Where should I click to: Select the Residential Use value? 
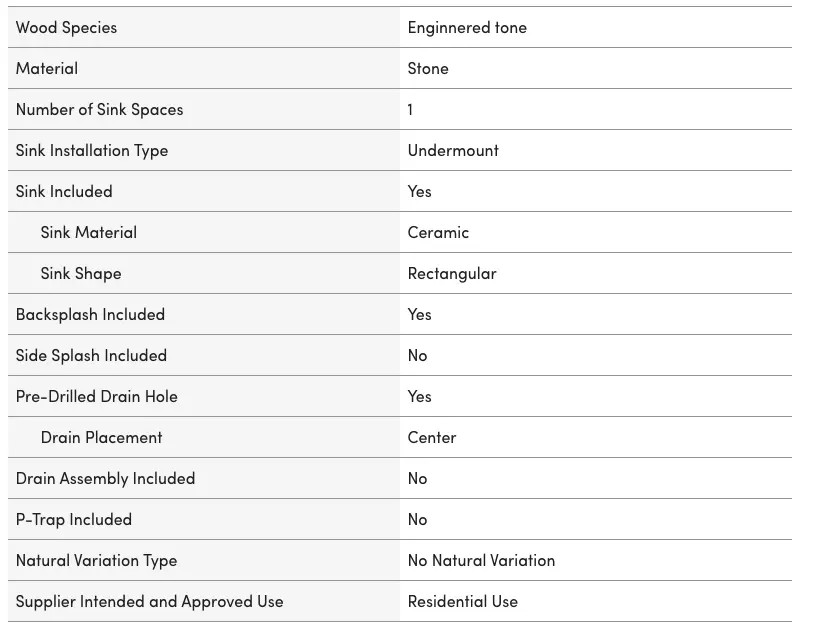463,601
